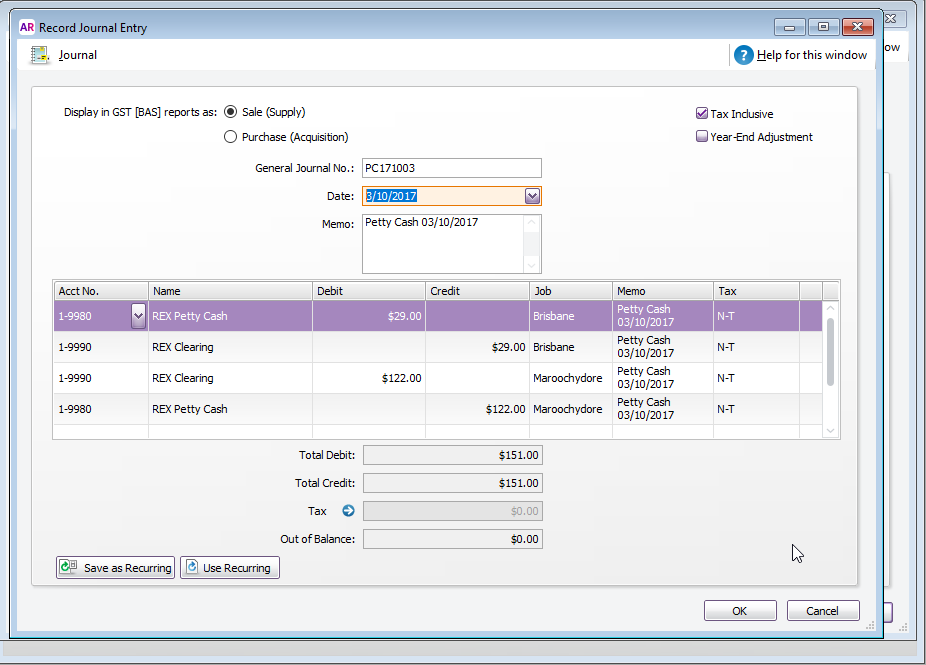The image size is (926, 665).
Task: Open the Journal icon in the toolbar
Action: (x=40, y=55)
